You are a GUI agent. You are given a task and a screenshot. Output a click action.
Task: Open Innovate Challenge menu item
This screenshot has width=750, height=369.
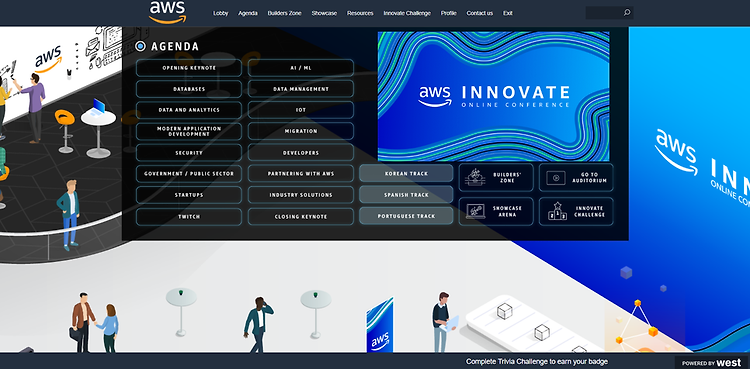click(407, 13)
